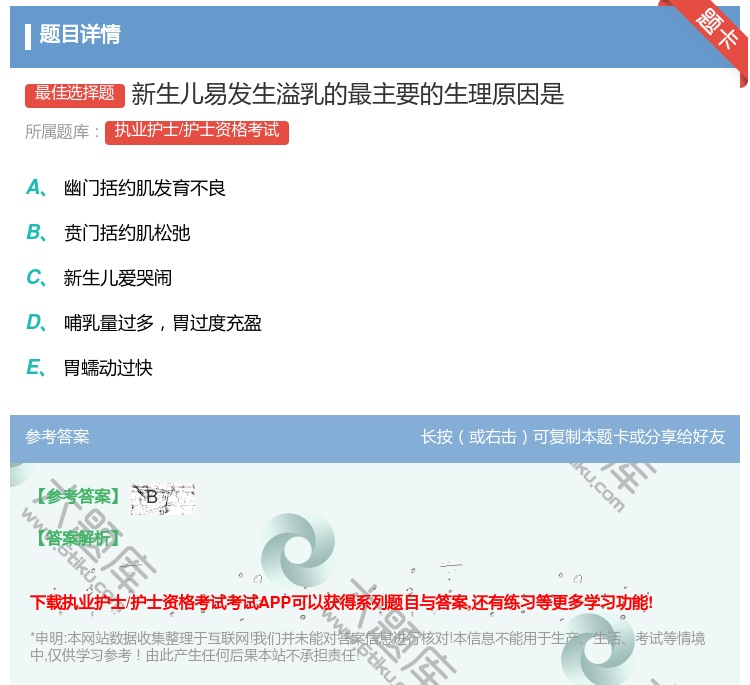Click the answer image showing B
The height and width of the screenshot is (685, 750).
coord(163,498)
